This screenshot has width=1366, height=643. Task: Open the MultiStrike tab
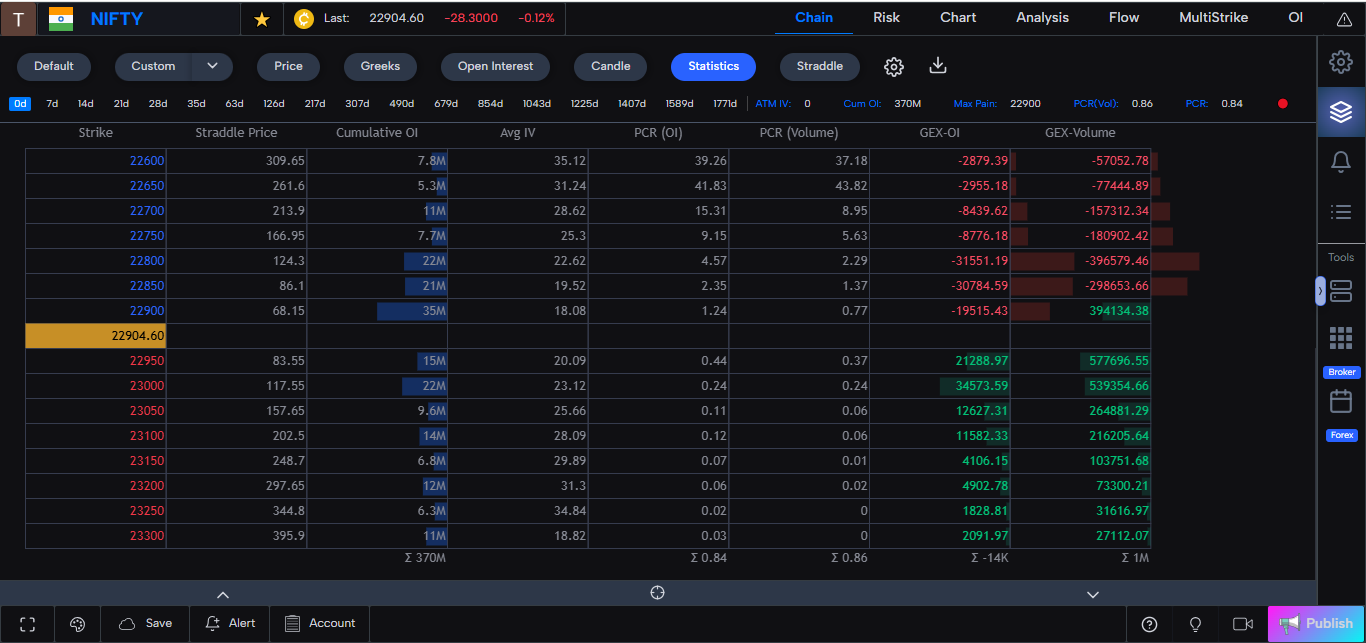coord(1213,17)
